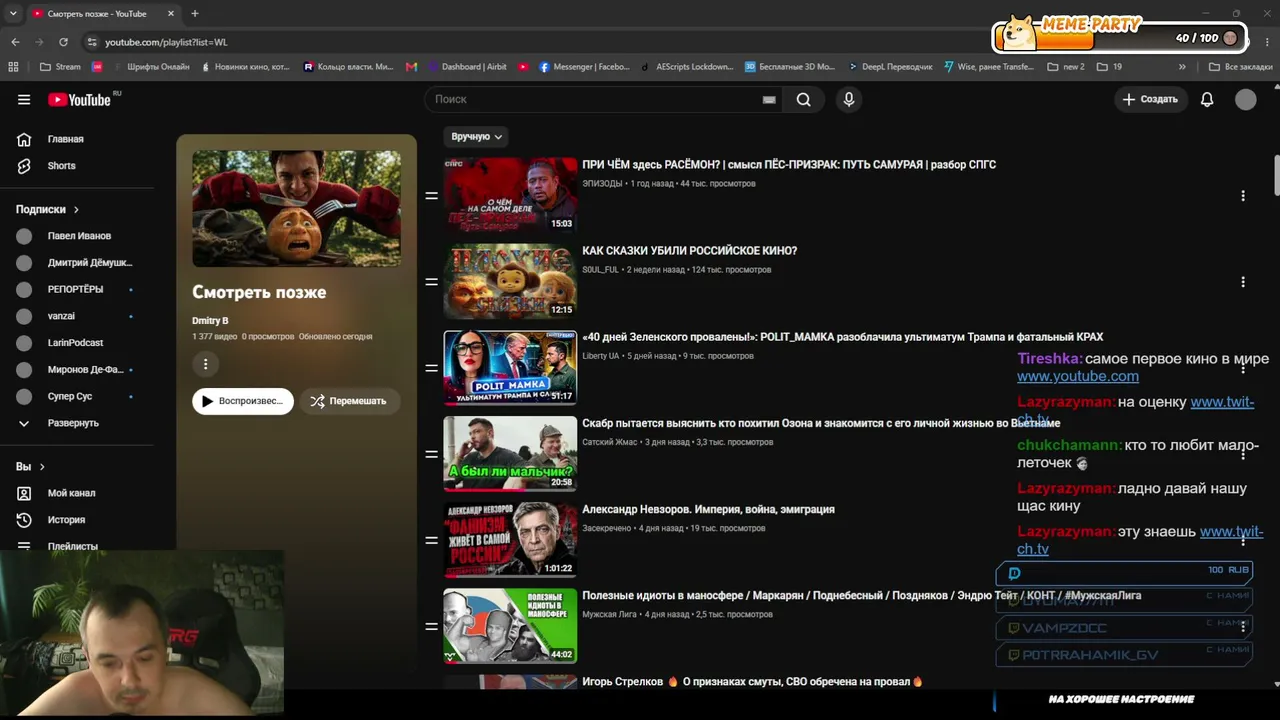Open a new browser tab
The image size is (1280, 720).
tap(194, 14)
